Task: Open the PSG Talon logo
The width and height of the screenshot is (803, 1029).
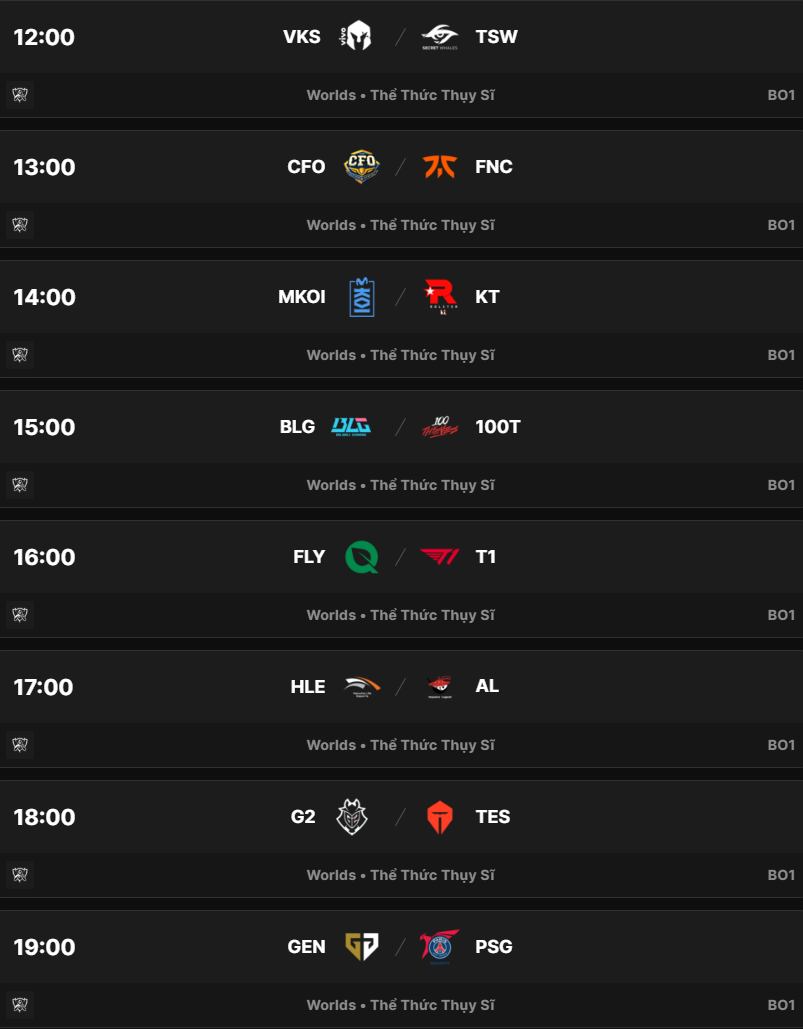Action: (439, 947)
